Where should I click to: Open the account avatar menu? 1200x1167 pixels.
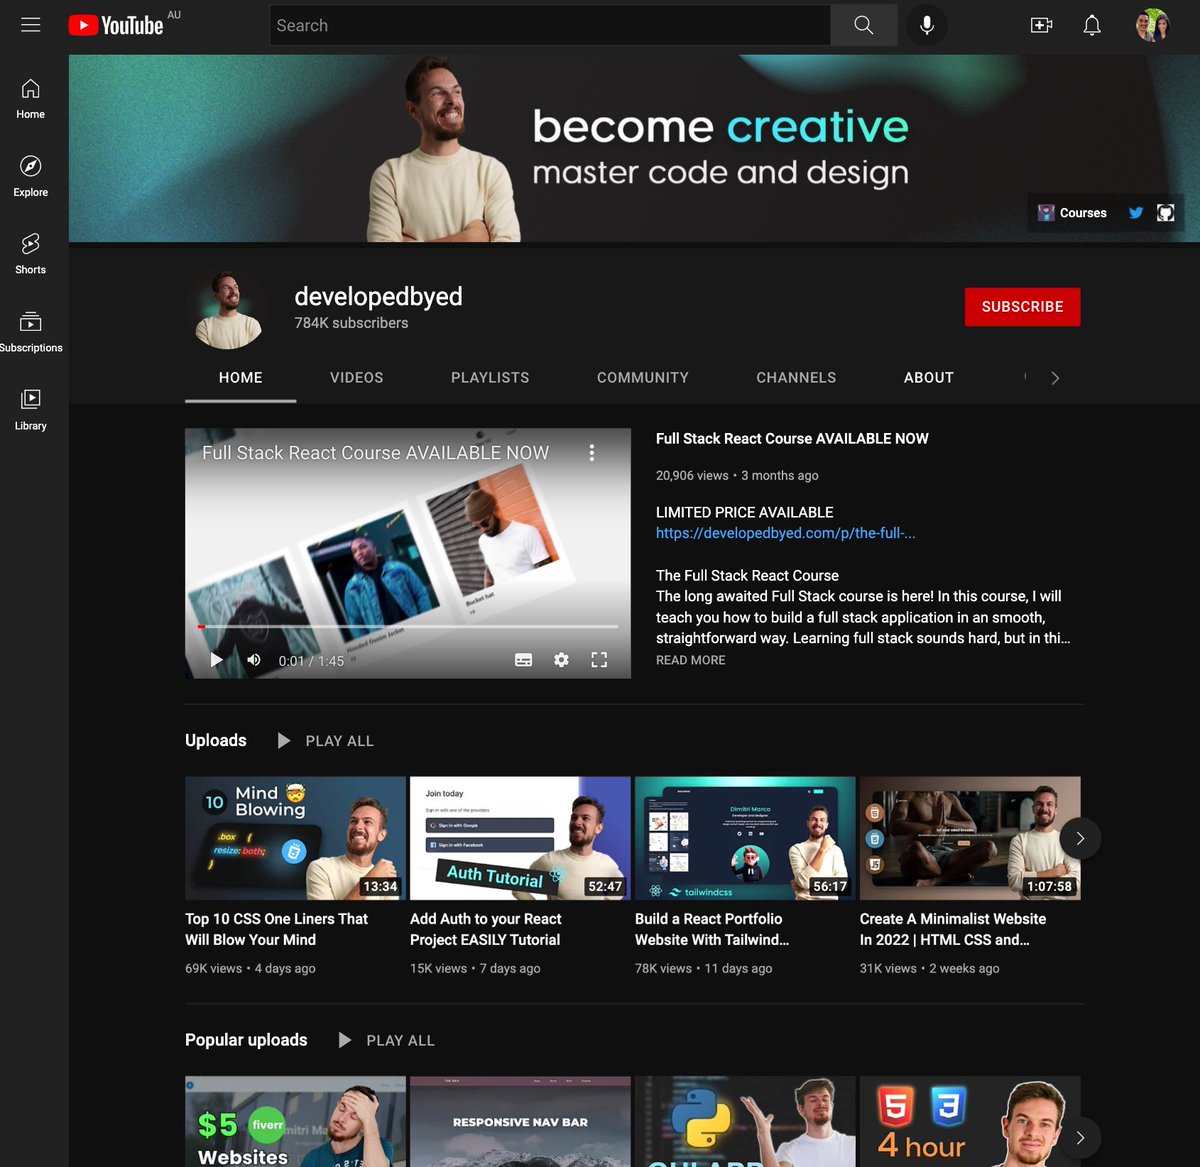pos(1152,25)
